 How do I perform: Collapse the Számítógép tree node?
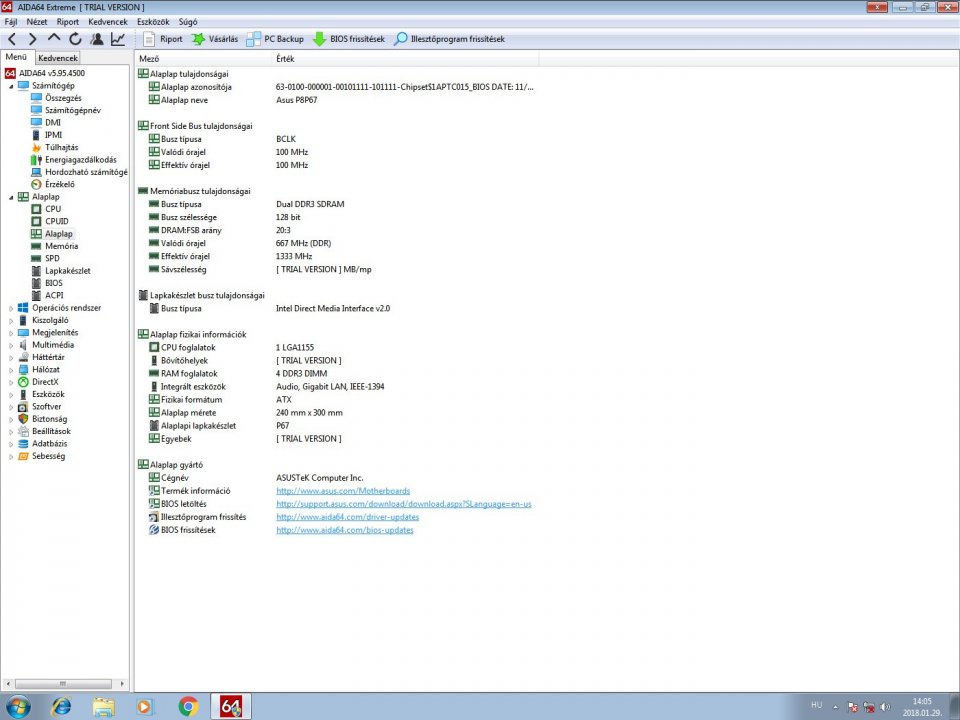(x=11, y=86)
